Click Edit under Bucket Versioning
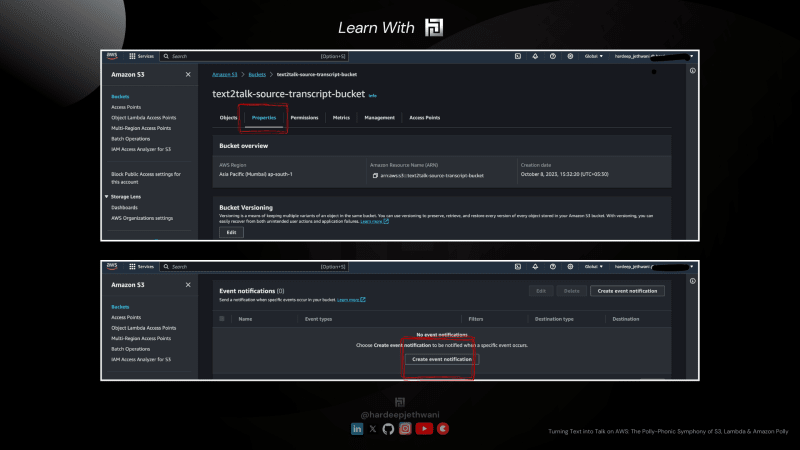Viewport: 800px width, 450px height. [x=231, y=232]
